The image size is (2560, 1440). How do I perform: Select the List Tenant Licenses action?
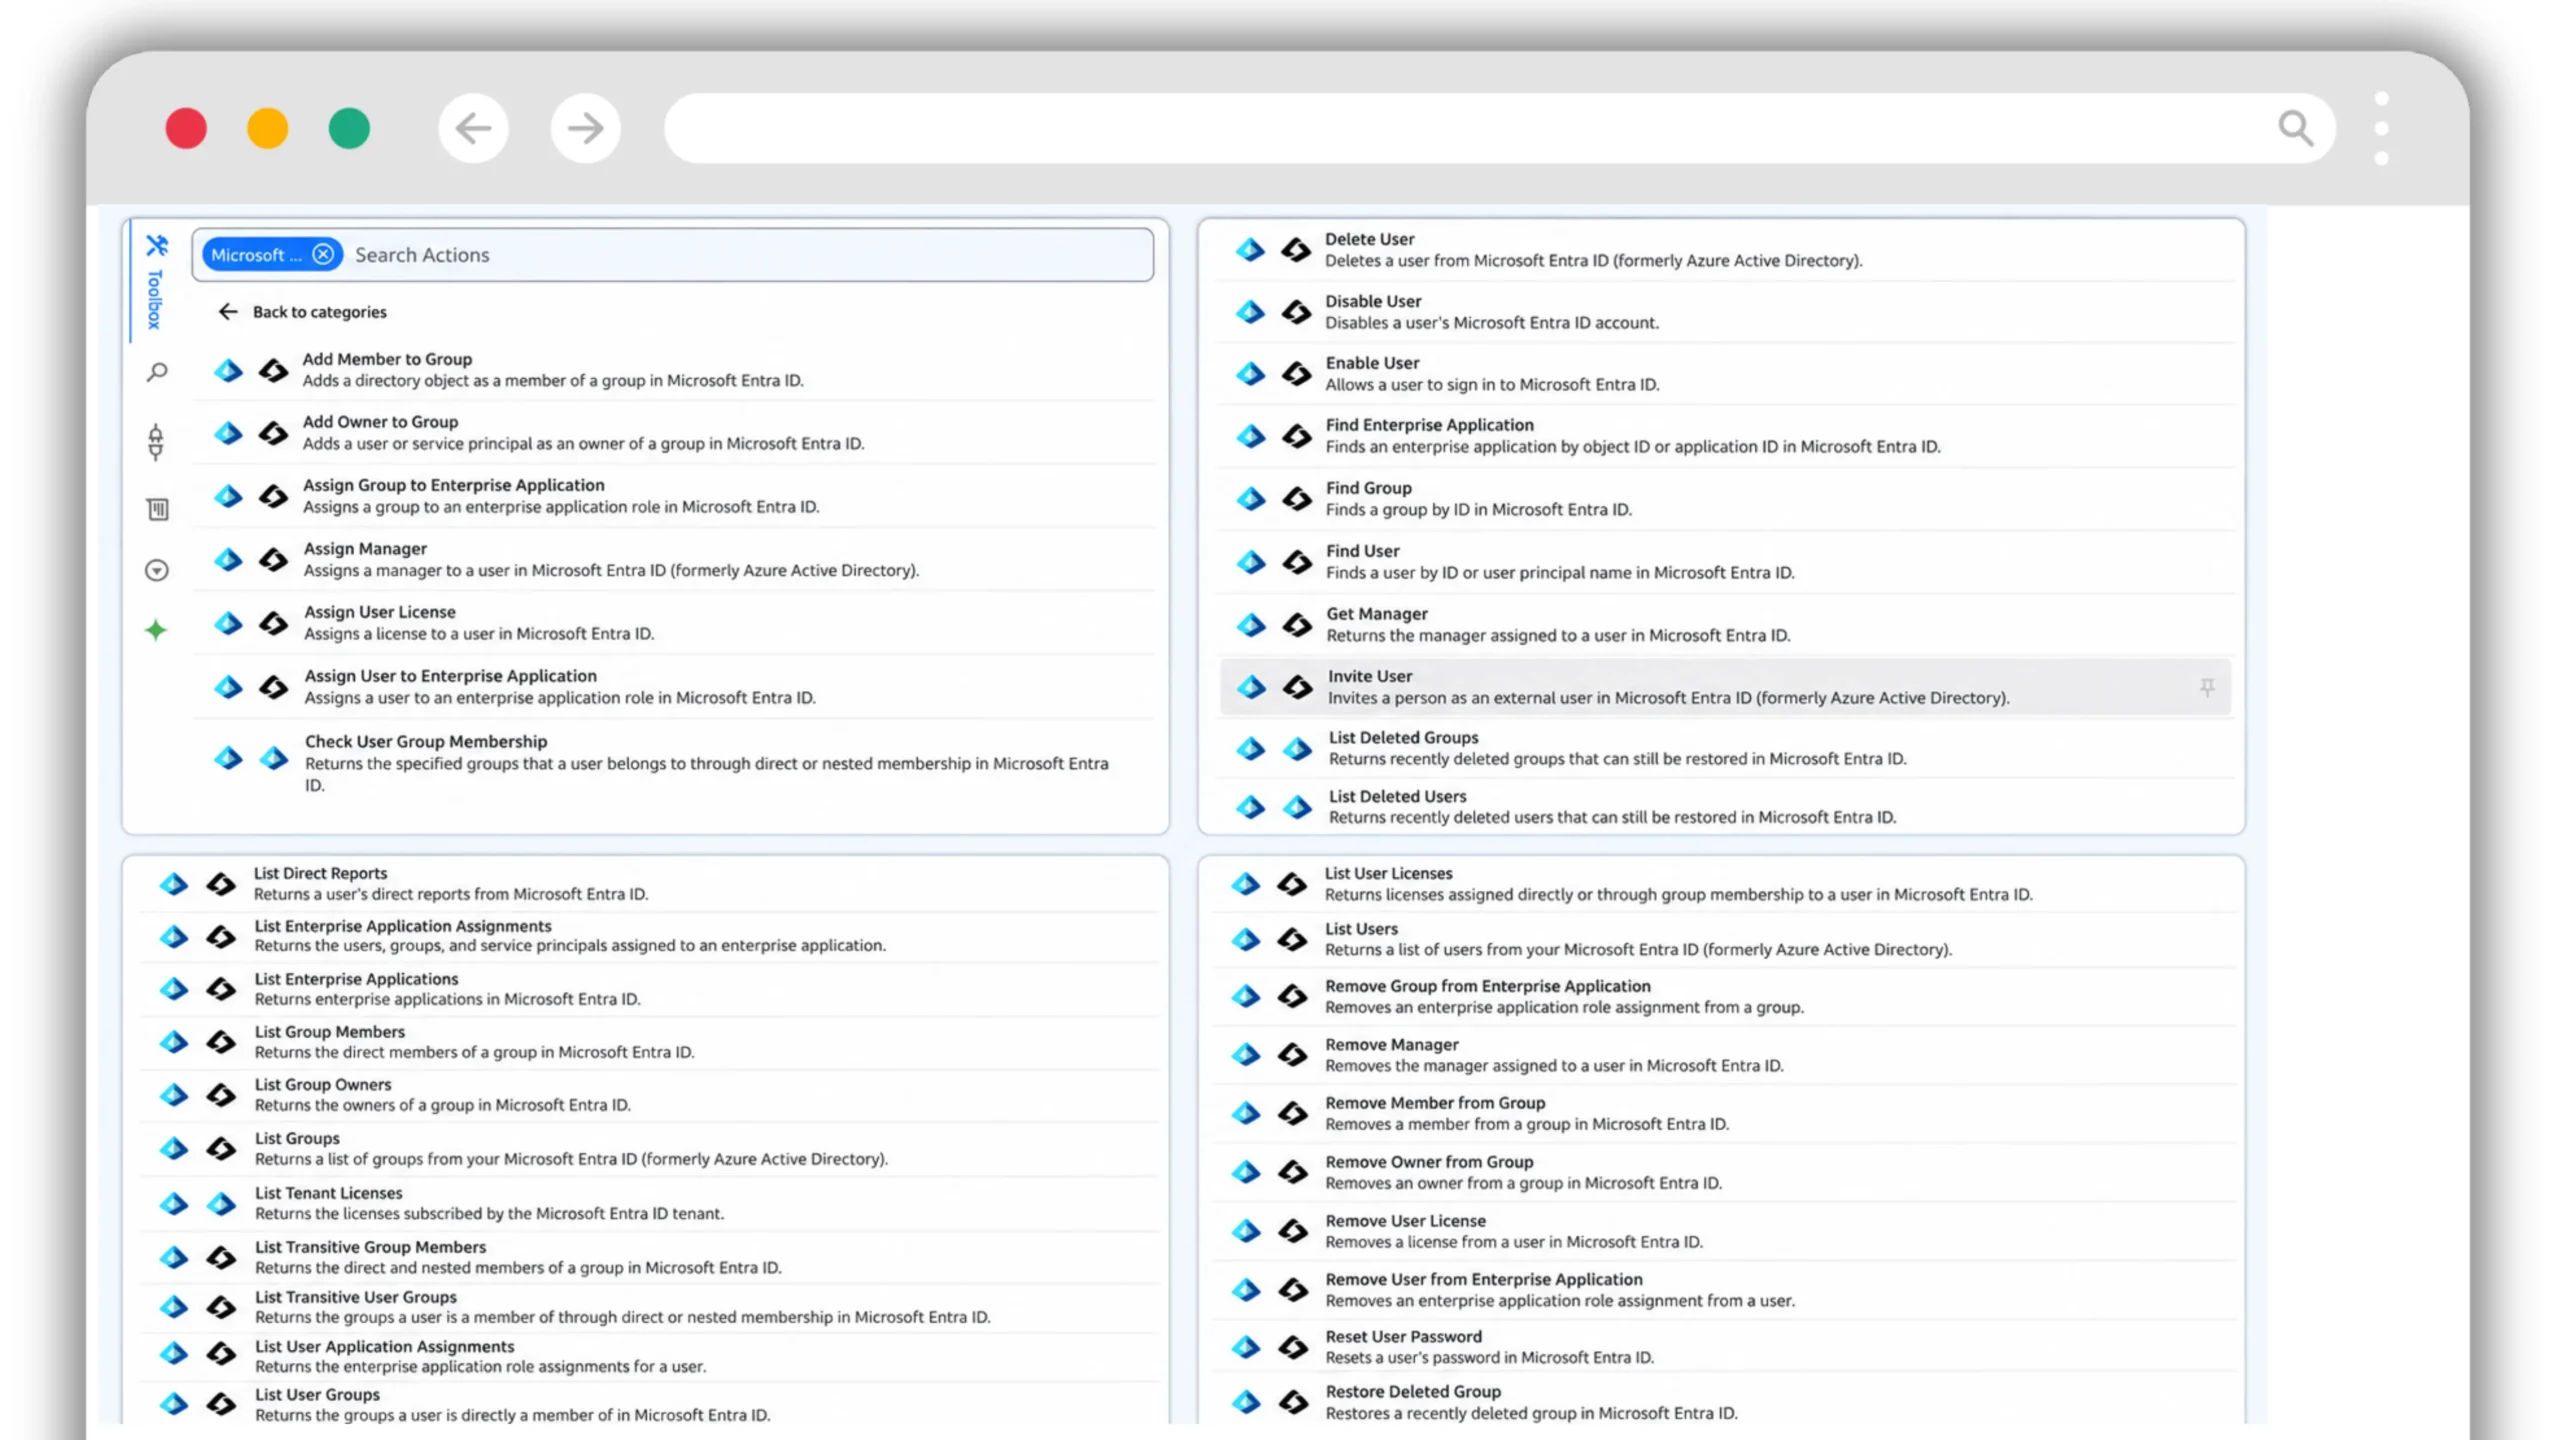pyautogui.click(x=650, y=1203)
